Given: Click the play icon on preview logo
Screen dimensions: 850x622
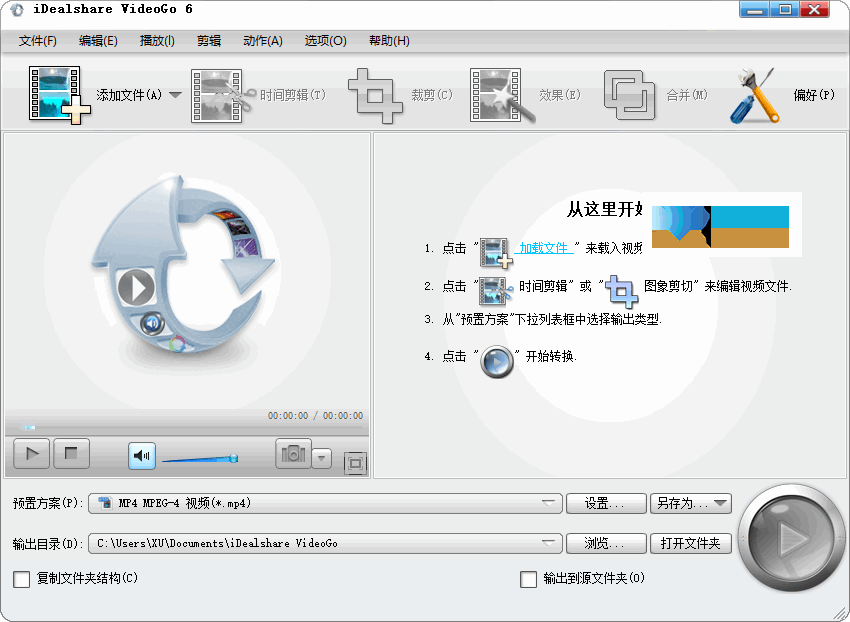Looking at the screenshot, I should click(136, 287).
